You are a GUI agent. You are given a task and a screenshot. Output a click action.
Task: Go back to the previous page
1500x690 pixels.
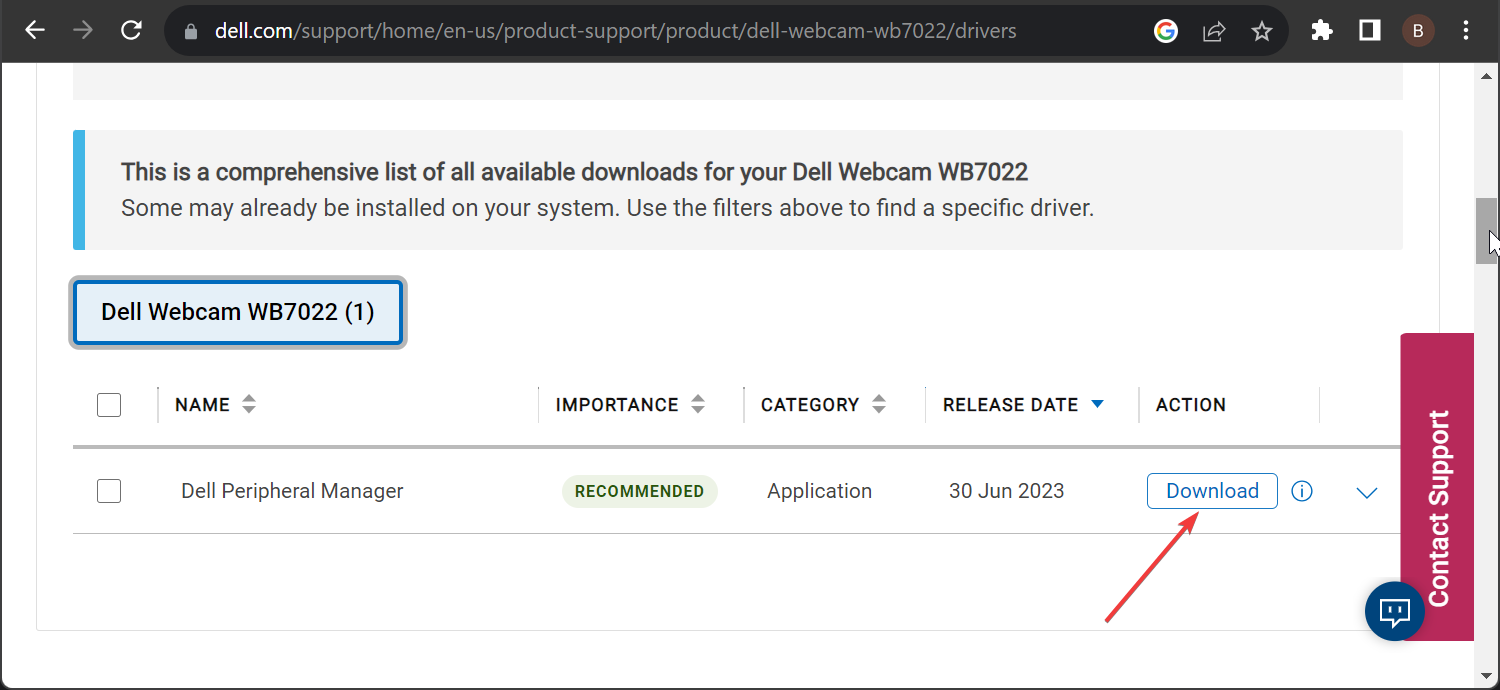(x=35, y=31)
